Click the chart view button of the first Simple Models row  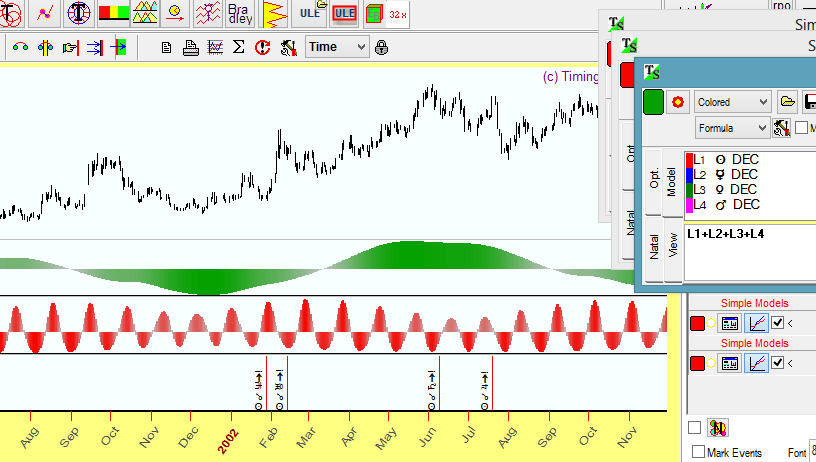pos(757,323)
